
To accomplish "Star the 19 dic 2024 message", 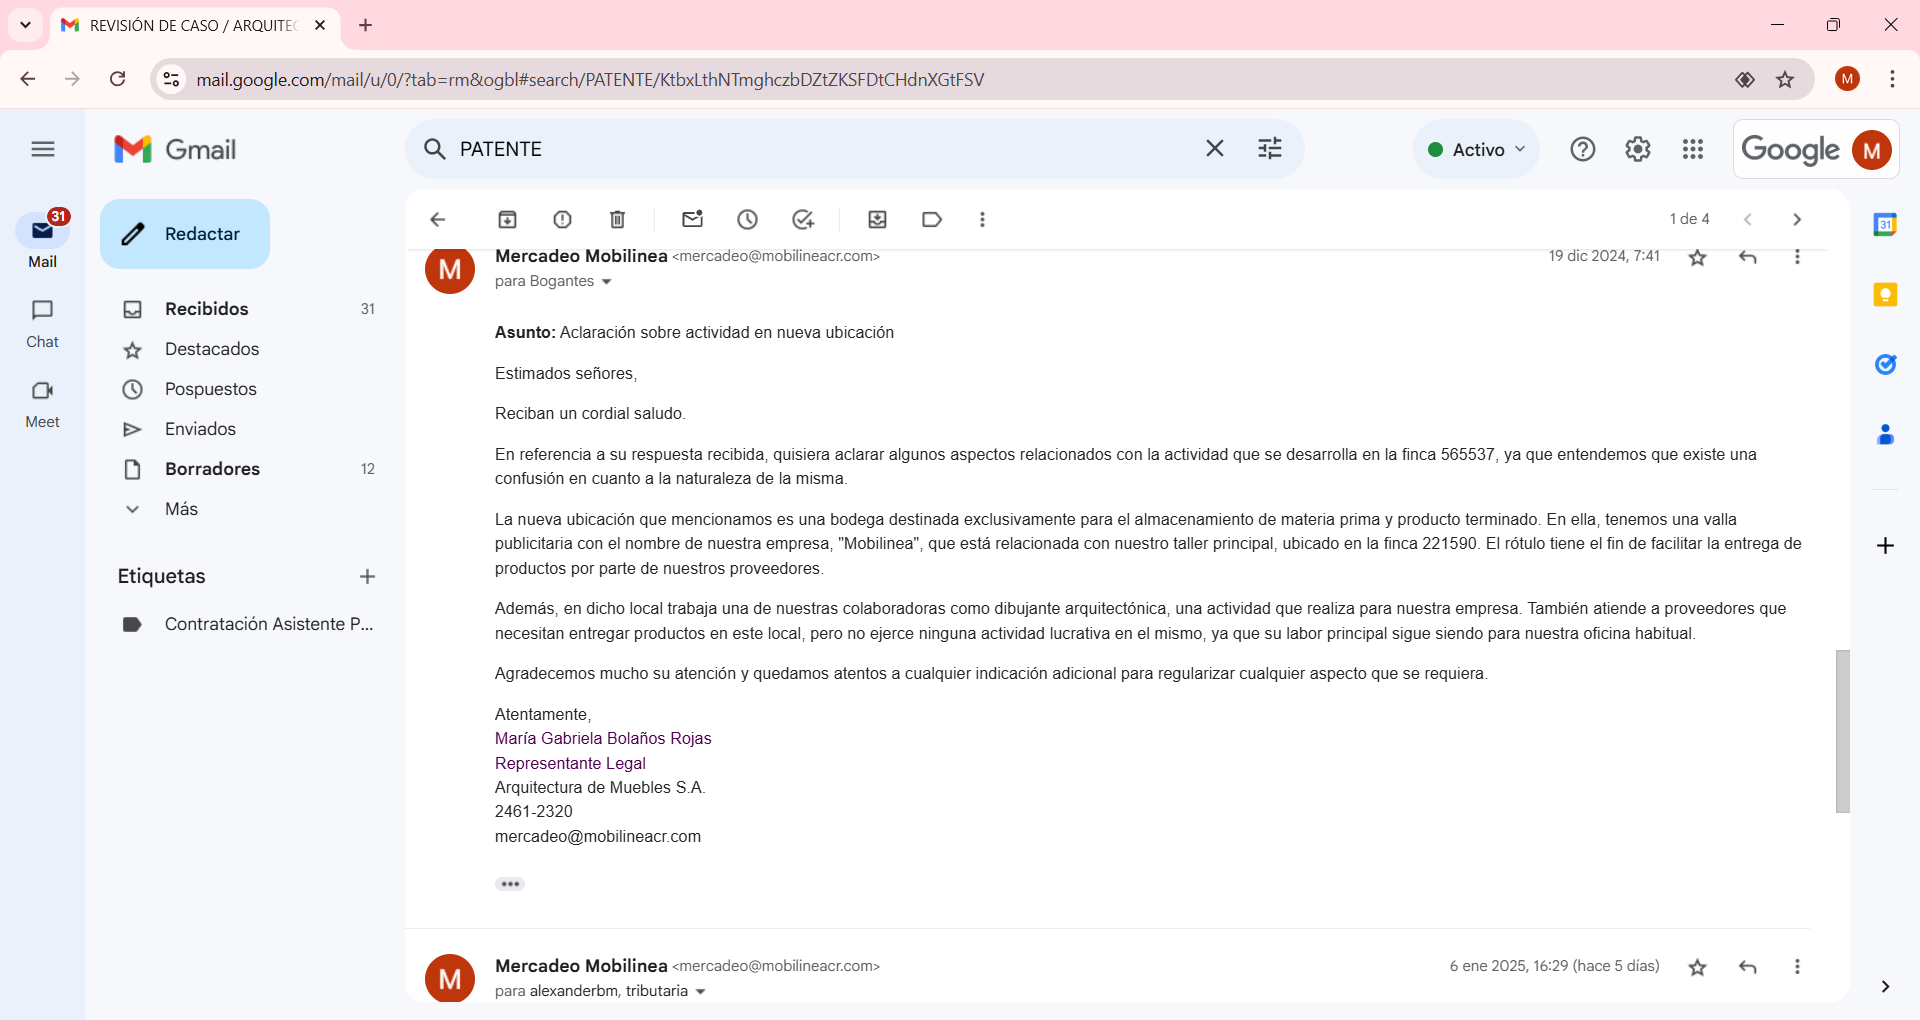I will point(1697,258).
